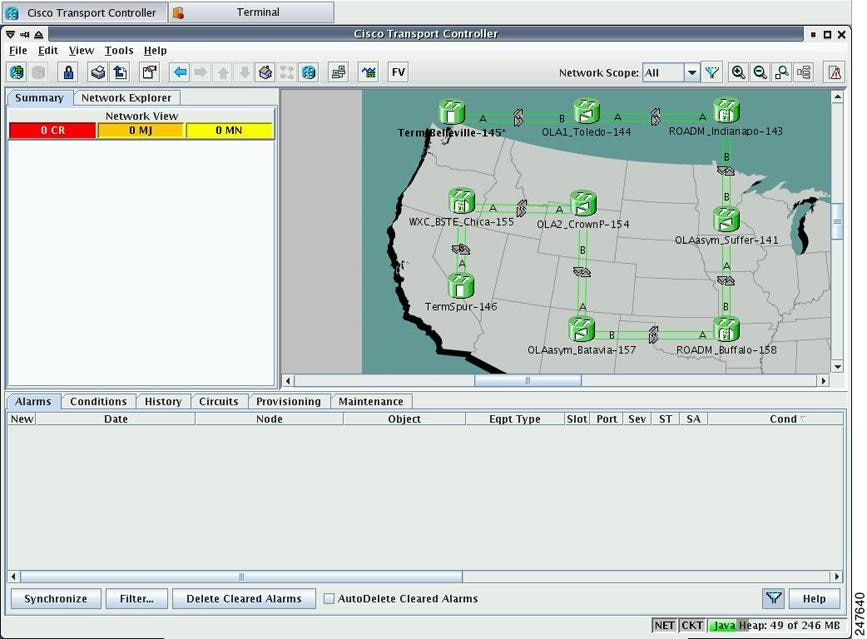This screenshot has height=639, width=867.
Task: Click the blue padlock lock-node icon
Action: pos(69,72)
